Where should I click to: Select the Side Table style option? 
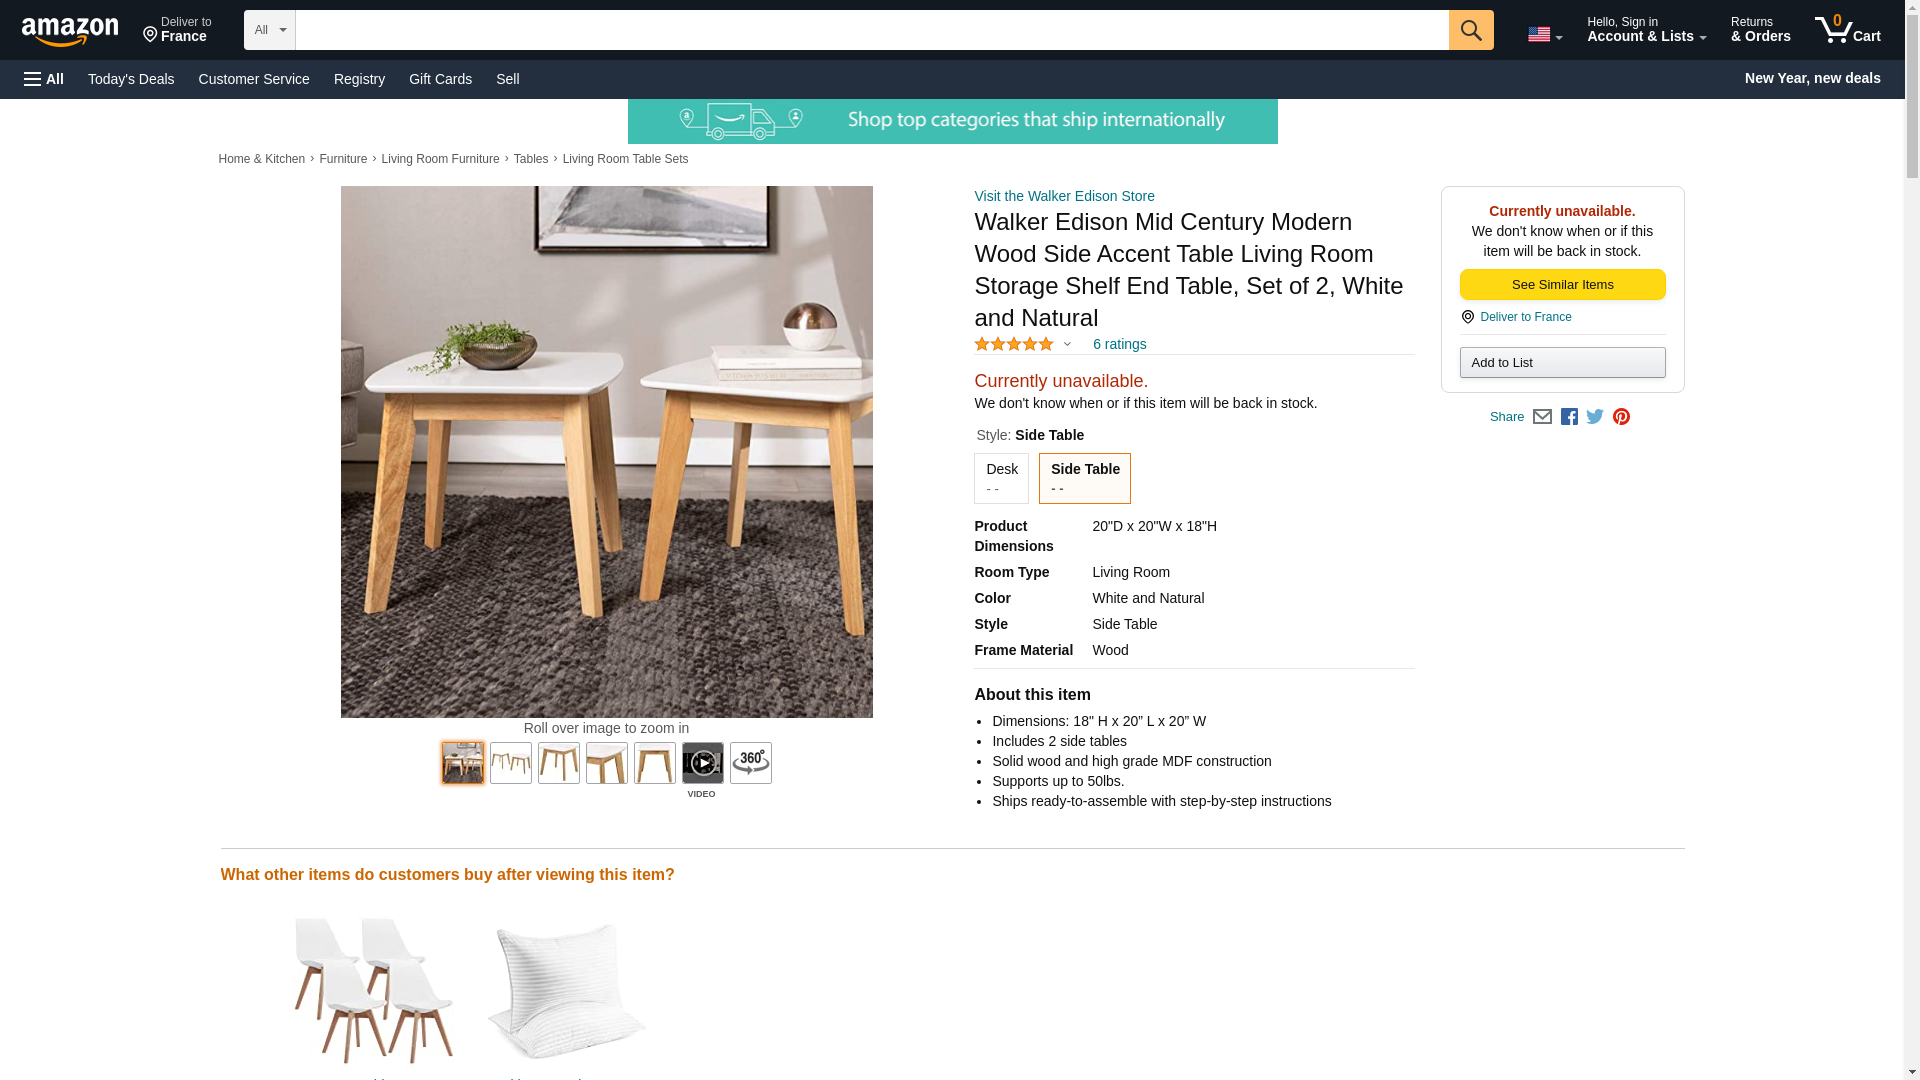[1084, 478]
